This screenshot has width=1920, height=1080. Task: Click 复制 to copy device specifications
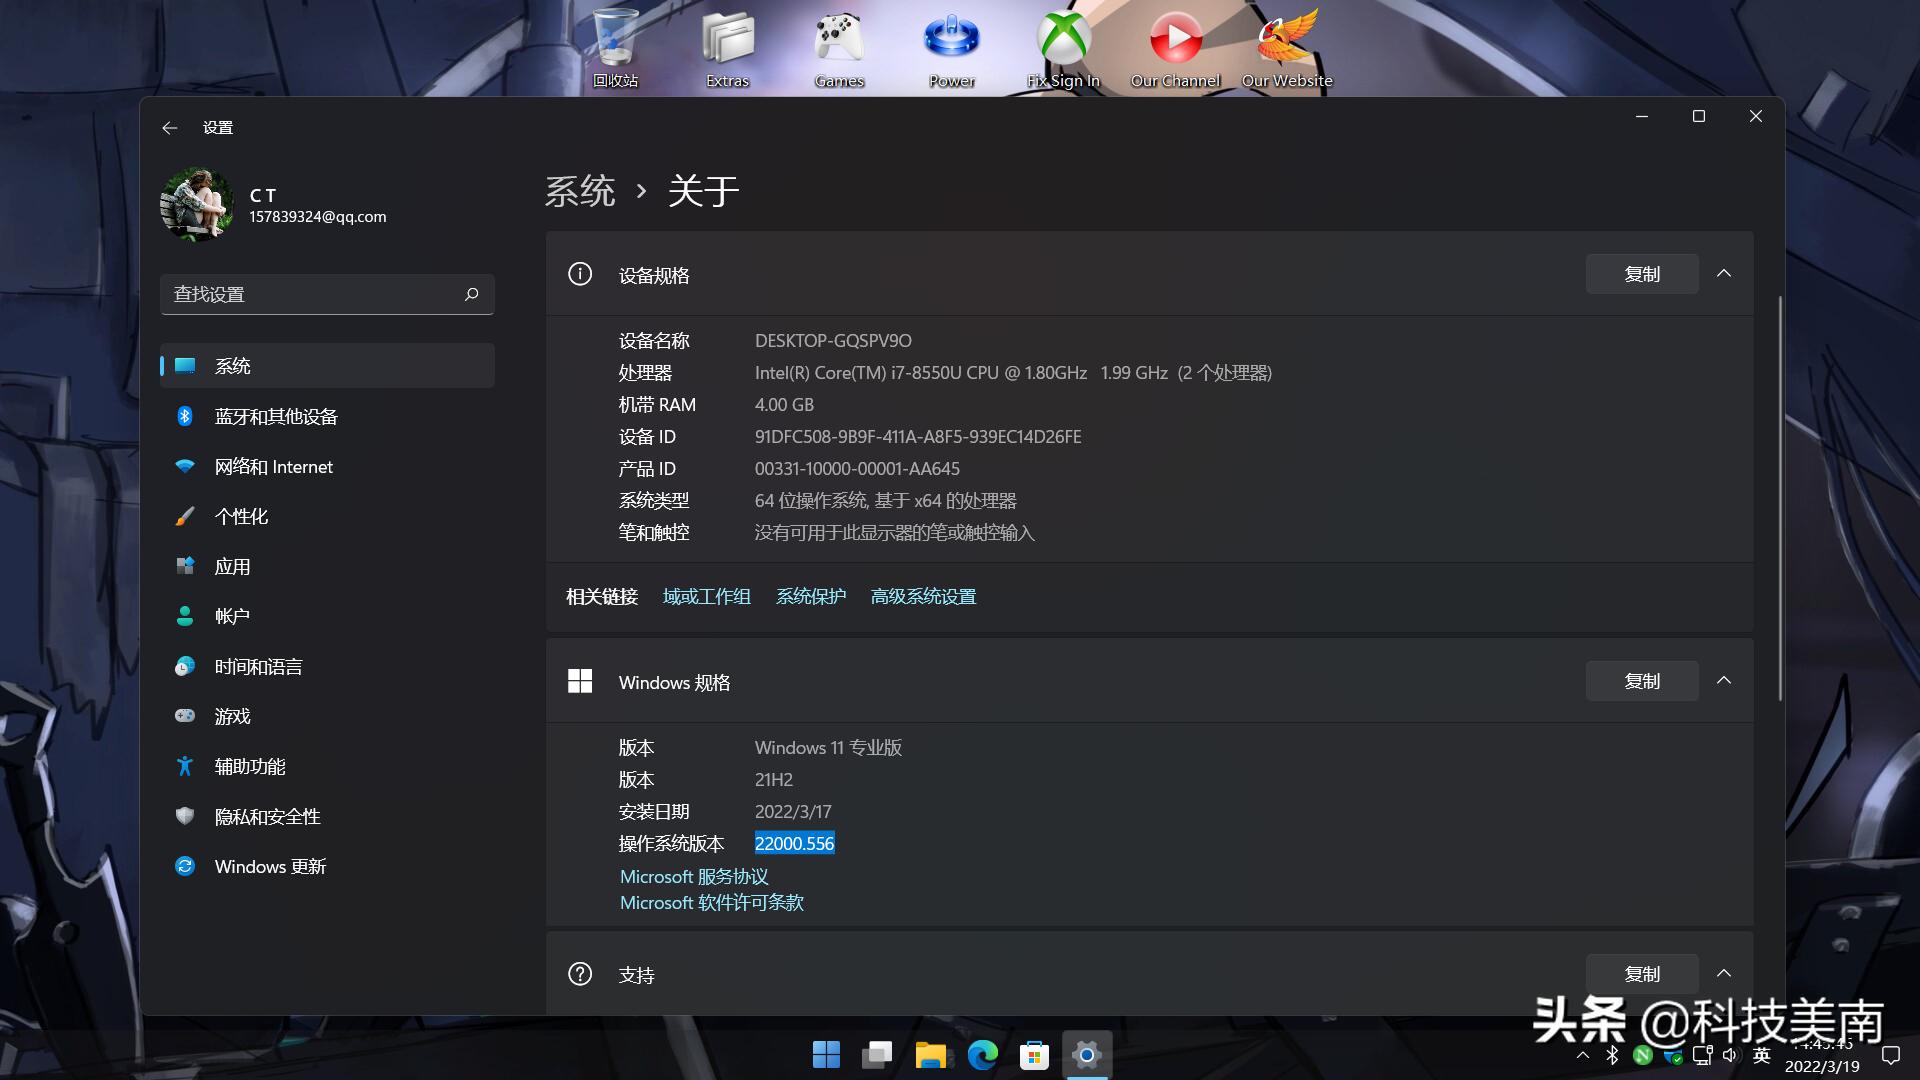[x=1641, y=273]
